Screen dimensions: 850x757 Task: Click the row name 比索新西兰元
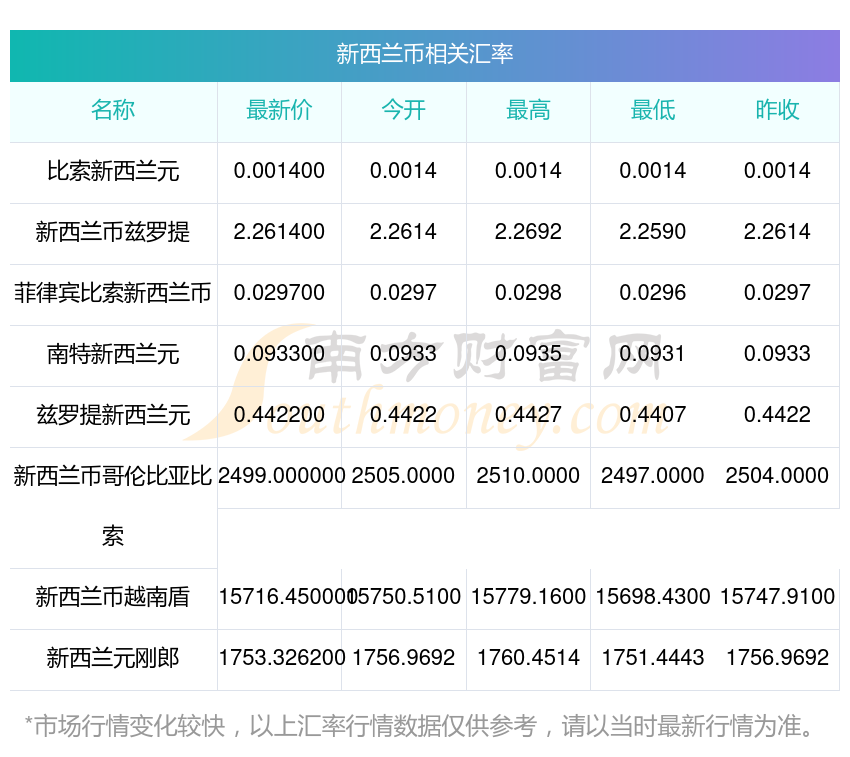click(x=113, y=171)
